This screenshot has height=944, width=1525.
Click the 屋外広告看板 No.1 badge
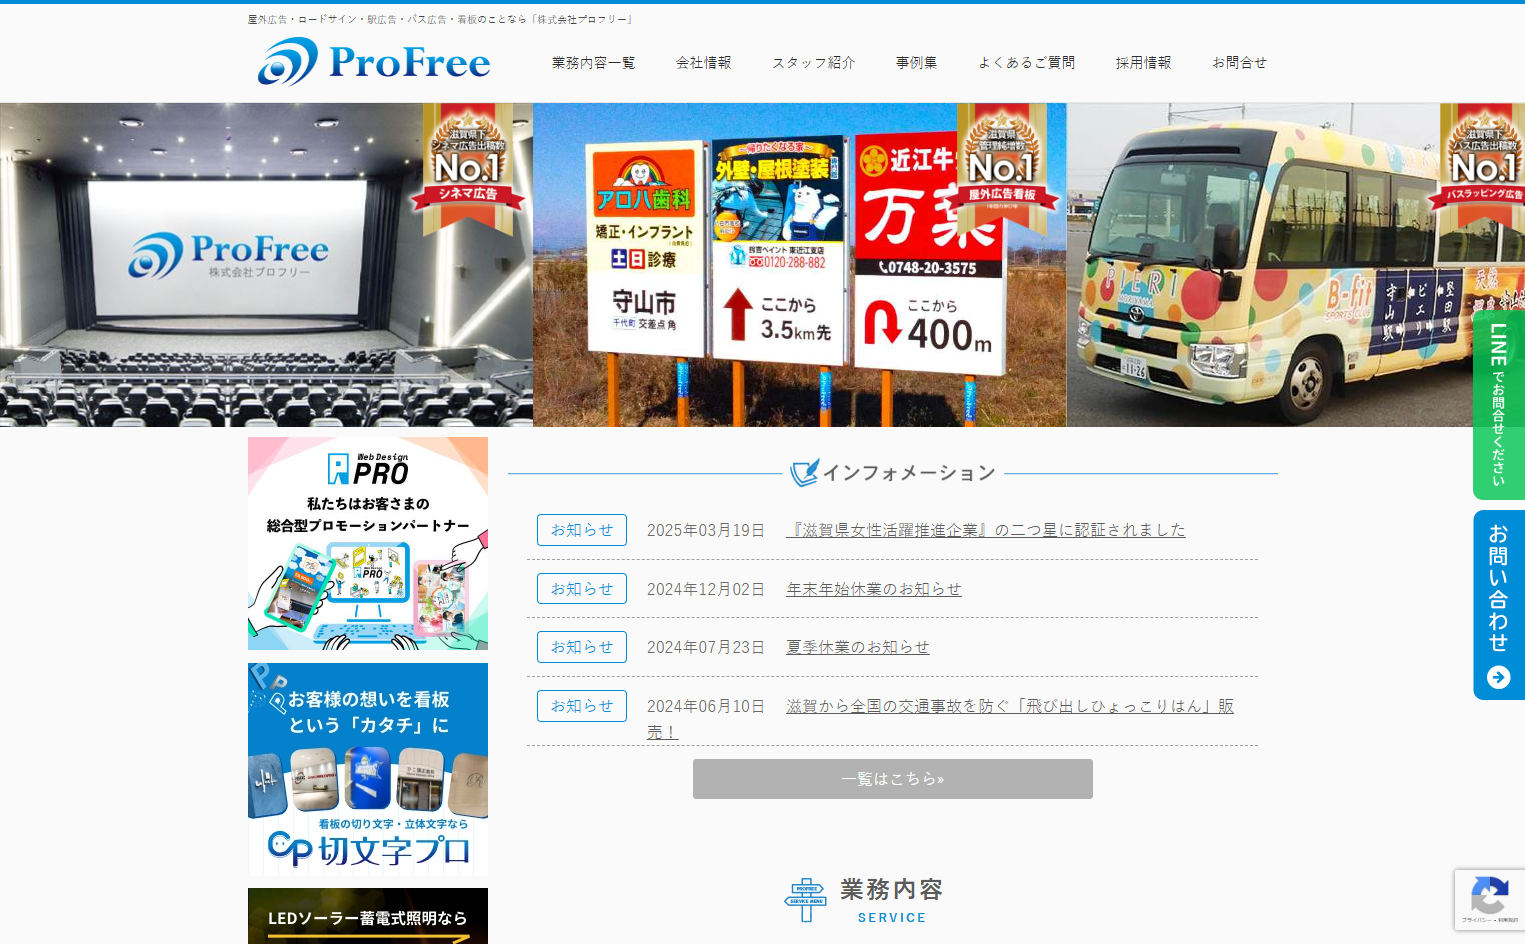1002,170
